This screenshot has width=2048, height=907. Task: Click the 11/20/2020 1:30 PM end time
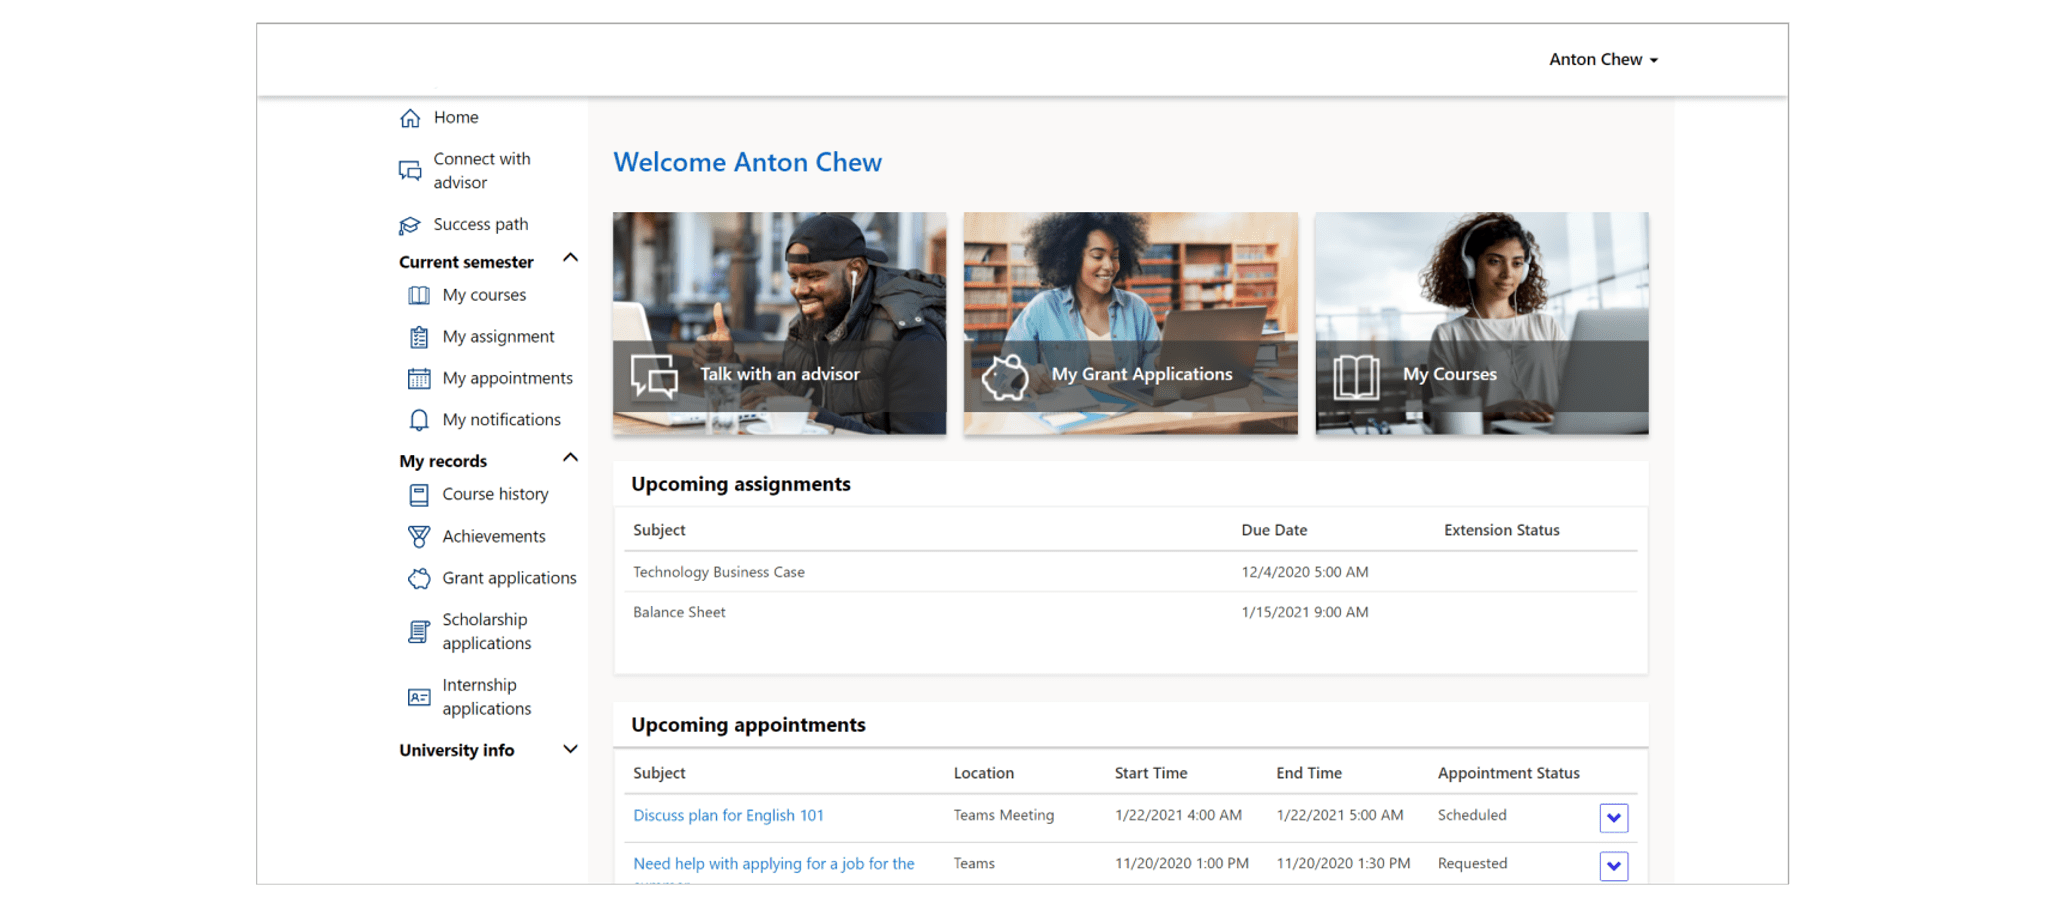click(1343, 863)
